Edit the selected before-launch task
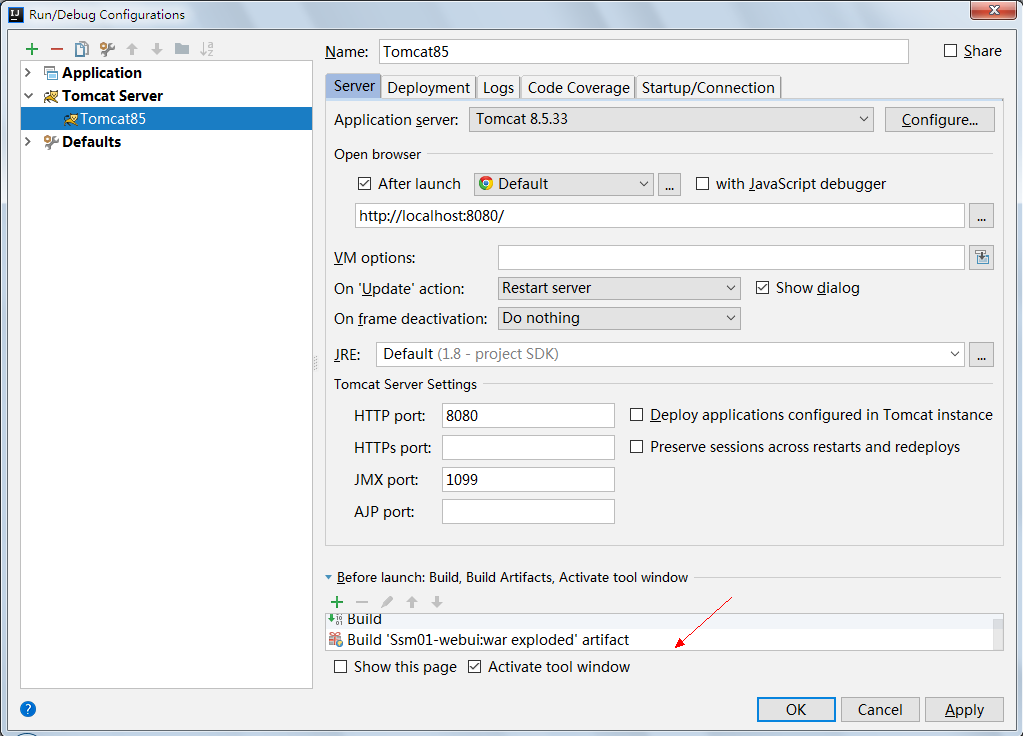The width and height of the screenshot is (1023, 736). click(387, 602)
